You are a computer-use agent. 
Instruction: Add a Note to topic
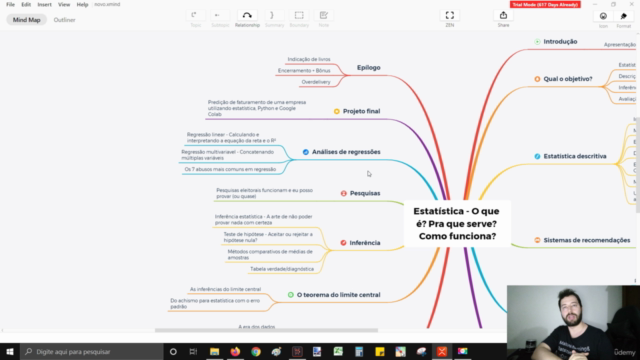click(x=324, y=19)
